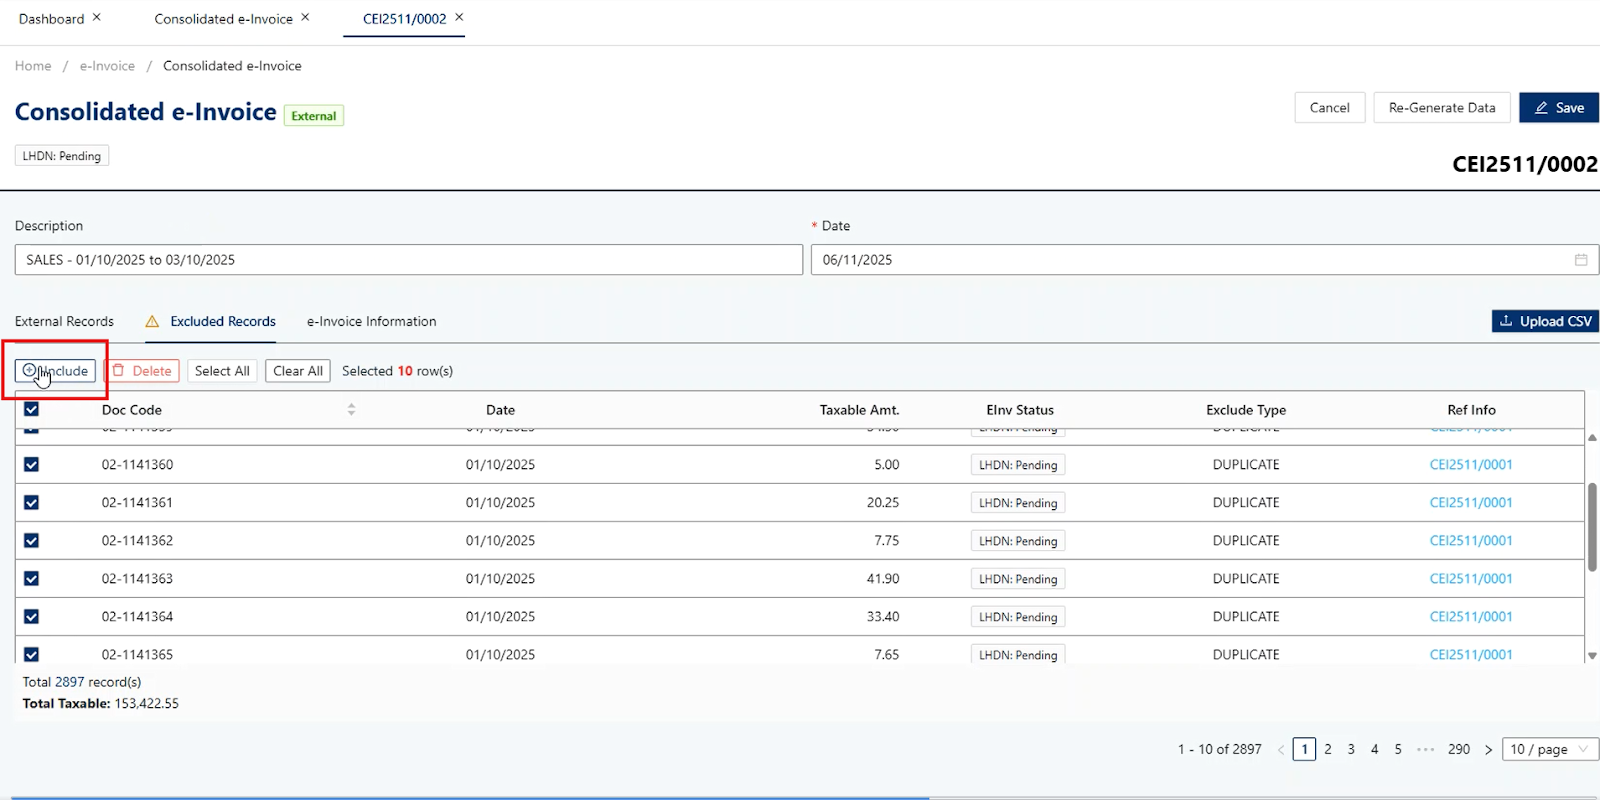Click the Upload CSV button
This screenshot has width=1600, height=800.
(1545, 321)
